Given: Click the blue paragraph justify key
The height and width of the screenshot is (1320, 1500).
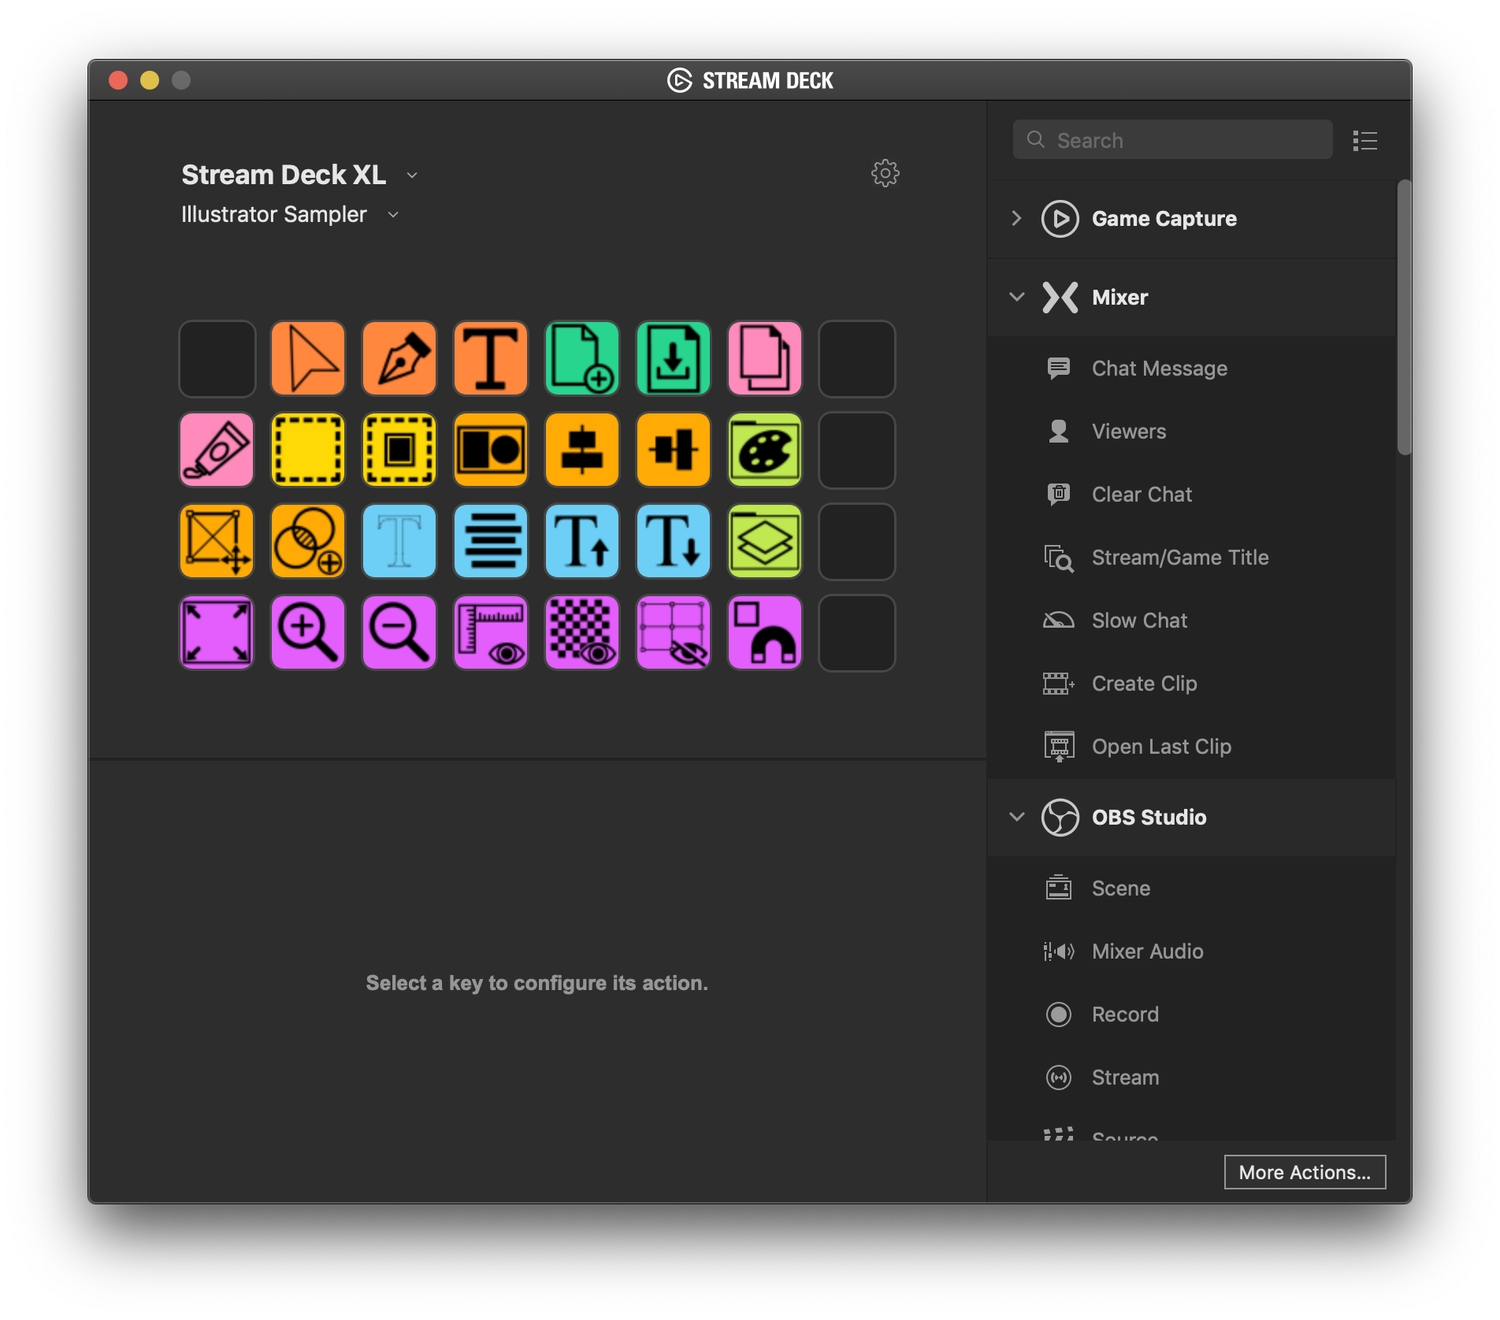Looking at the screenshot, I should pos(490,541).
